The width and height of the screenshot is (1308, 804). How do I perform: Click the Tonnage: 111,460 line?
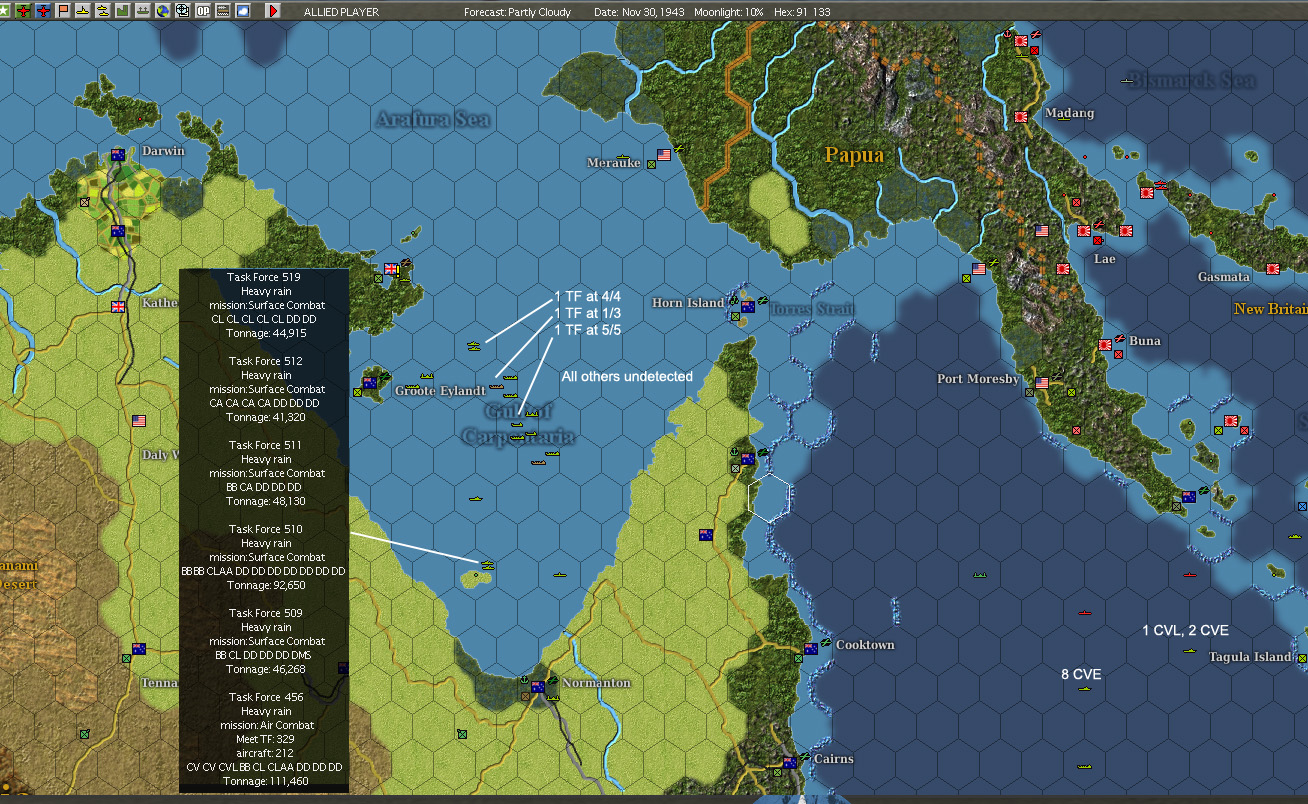point(264,781)
